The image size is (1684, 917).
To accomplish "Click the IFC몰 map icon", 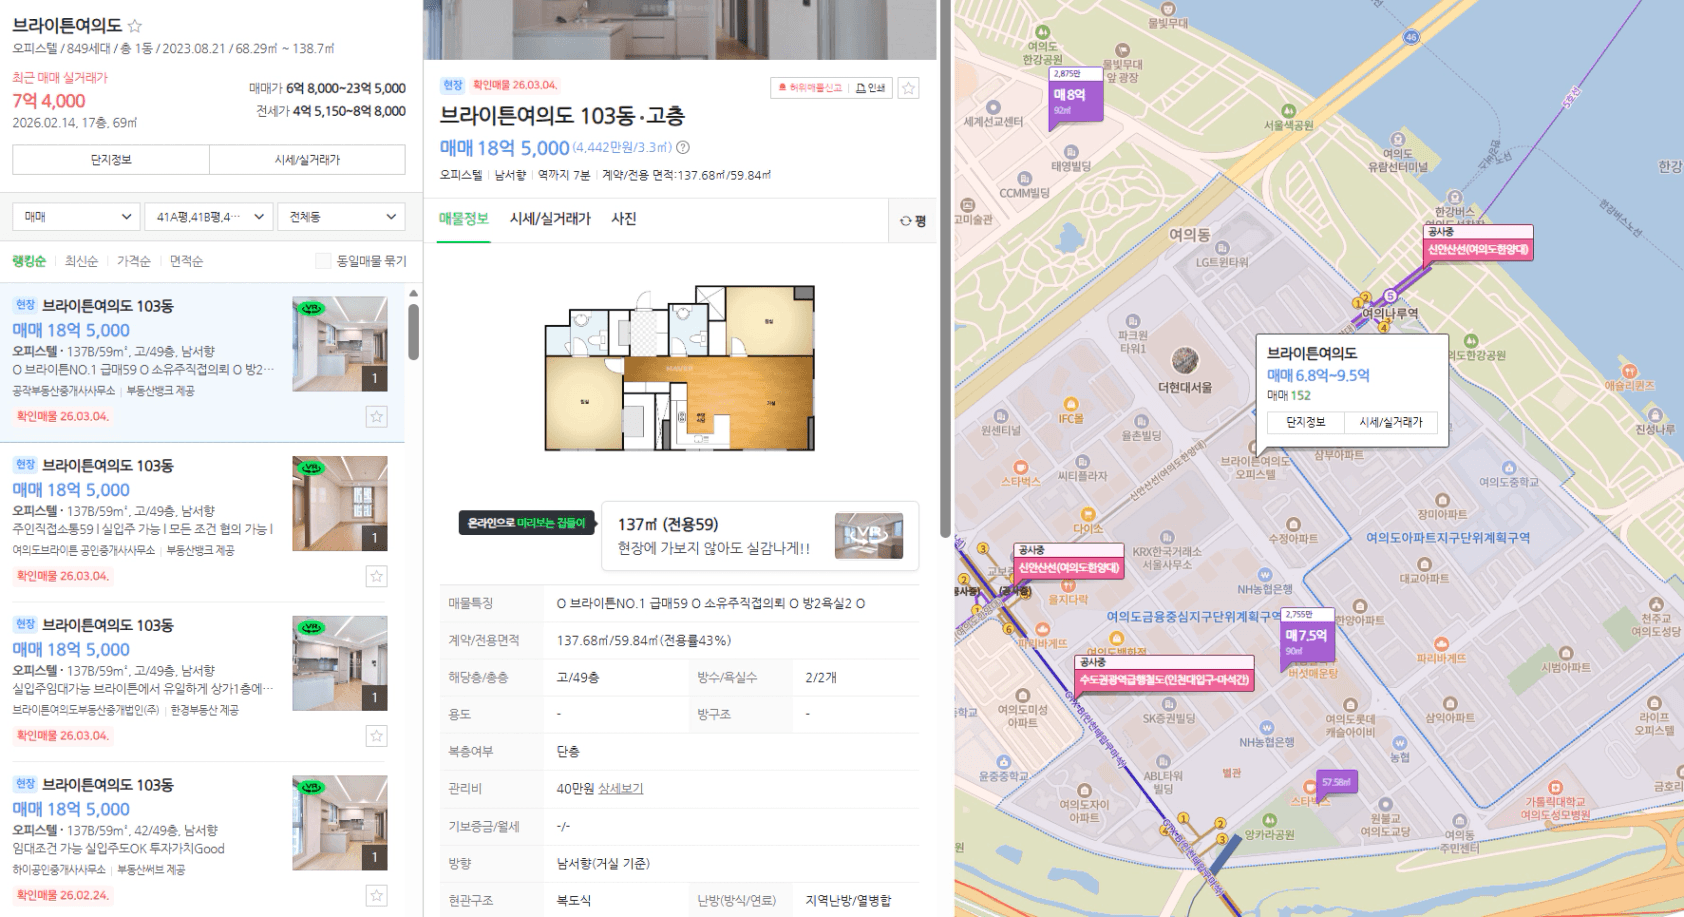I will (x=1071, y=405).
